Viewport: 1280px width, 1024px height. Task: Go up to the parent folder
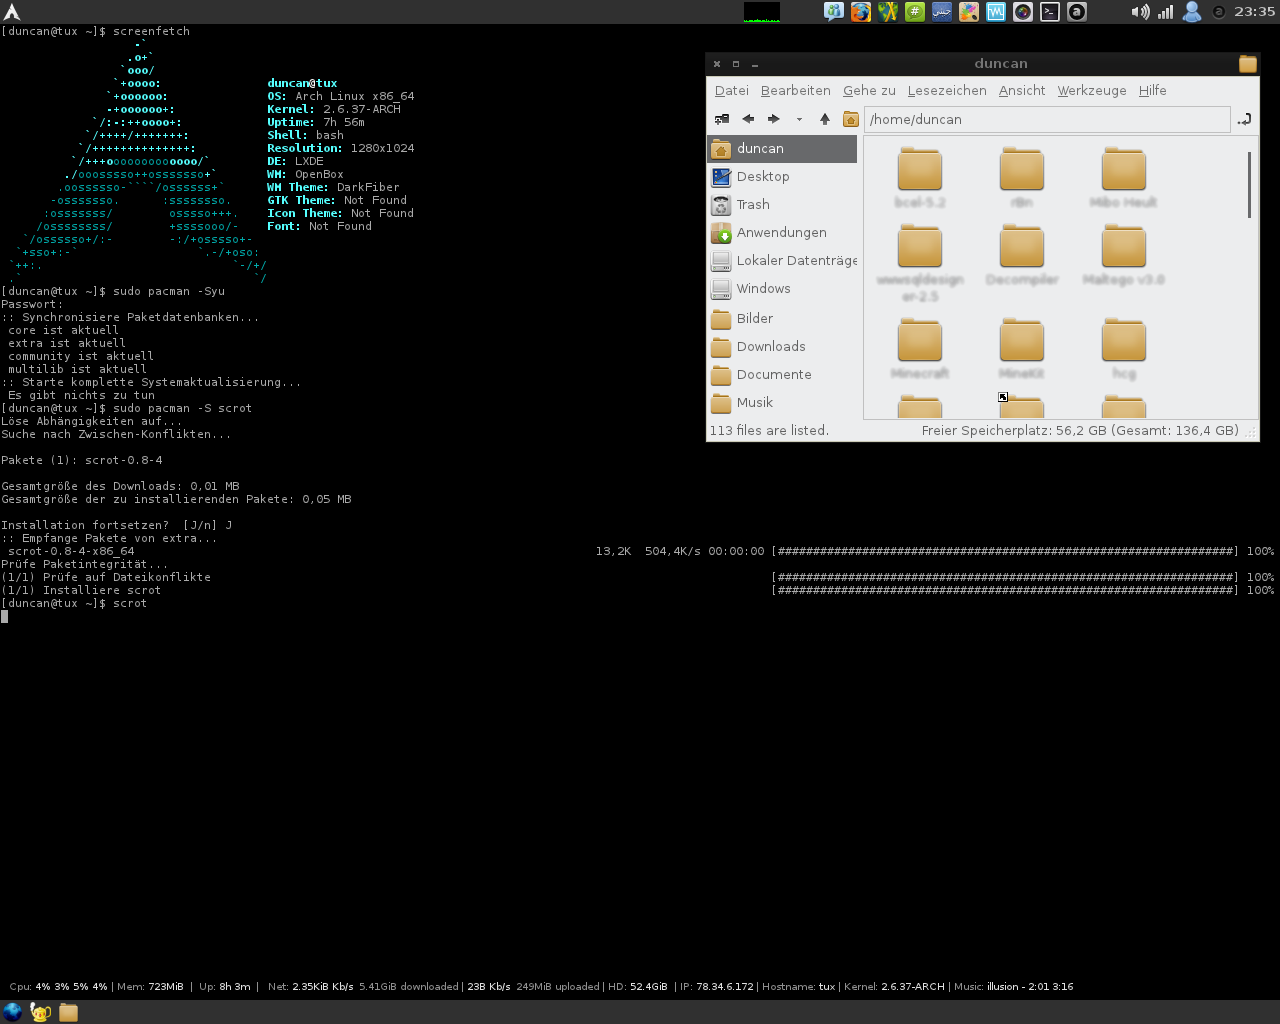coord(825,119)
